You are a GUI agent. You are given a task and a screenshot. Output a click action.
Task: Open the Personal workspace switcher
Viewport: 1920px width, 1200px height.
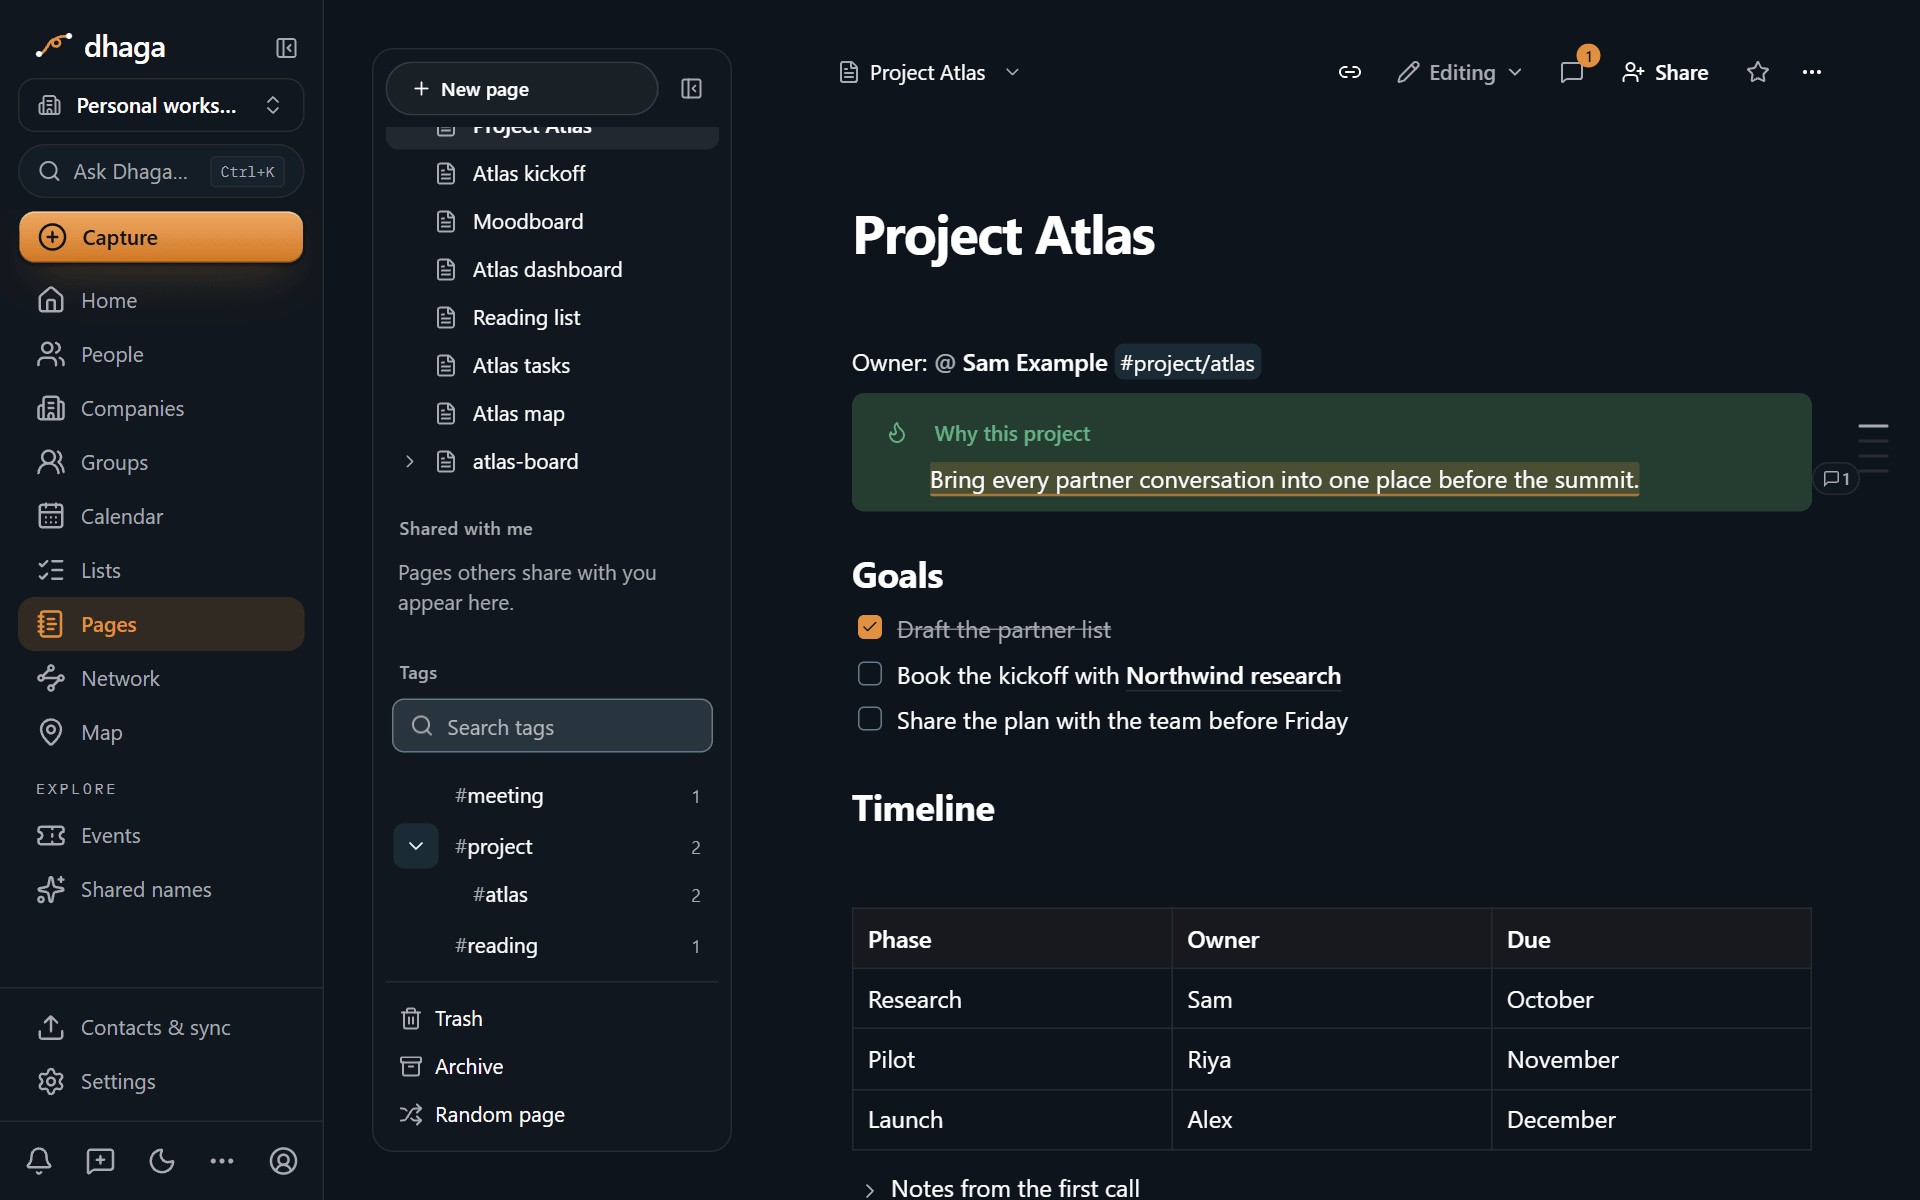161,105
